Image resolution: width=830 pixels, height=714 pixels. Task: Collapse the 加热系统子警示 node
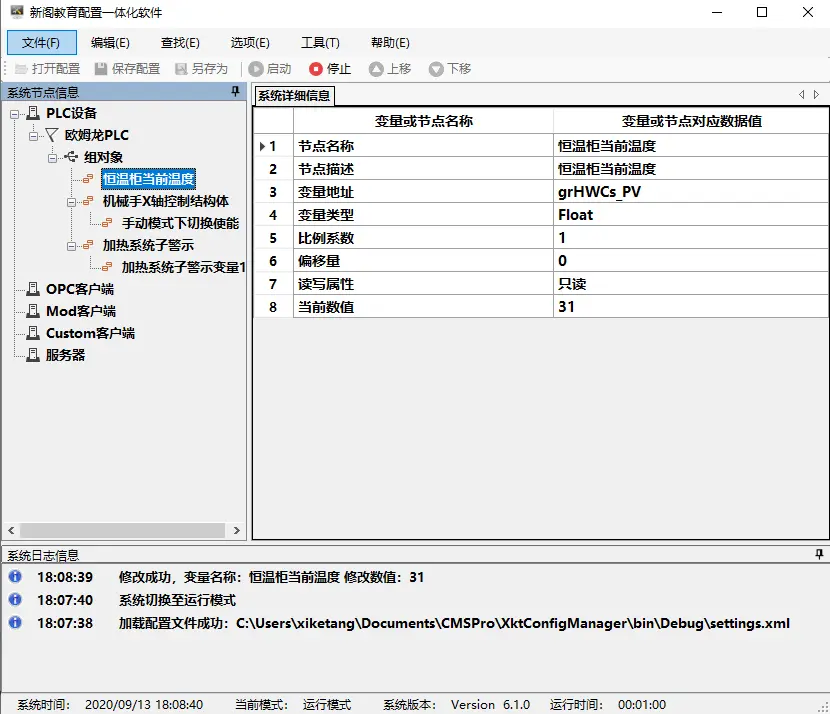[x=71, y=246]
